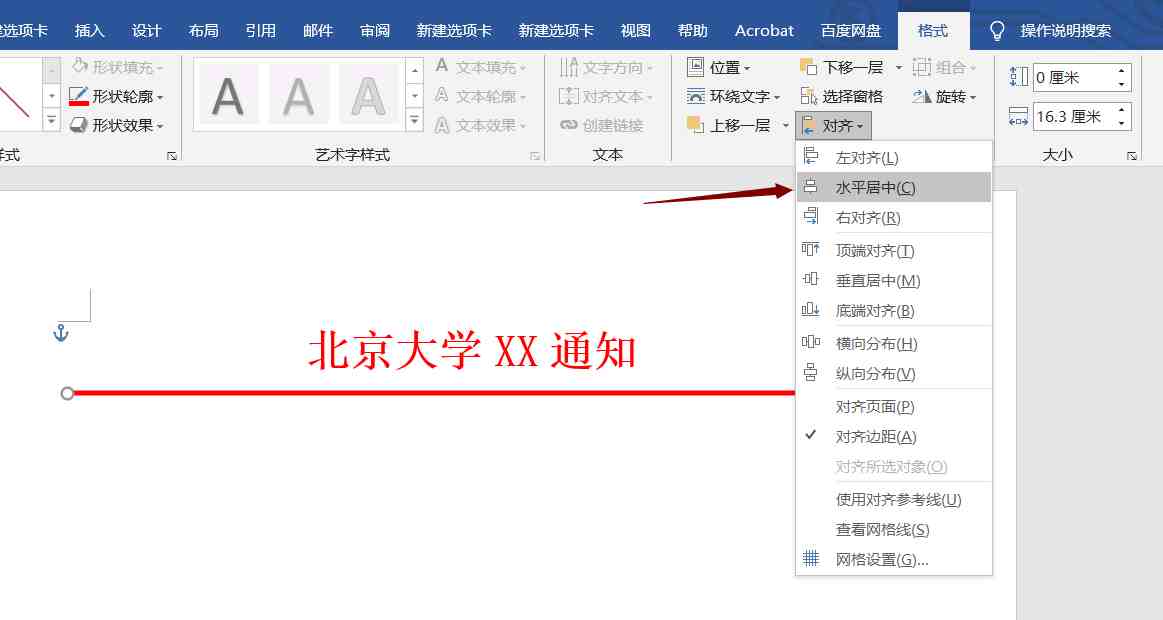This screenshot has height=620, width=1163.
Task: Switch to the Insert (插入) tab
Action: coord(89,30)
